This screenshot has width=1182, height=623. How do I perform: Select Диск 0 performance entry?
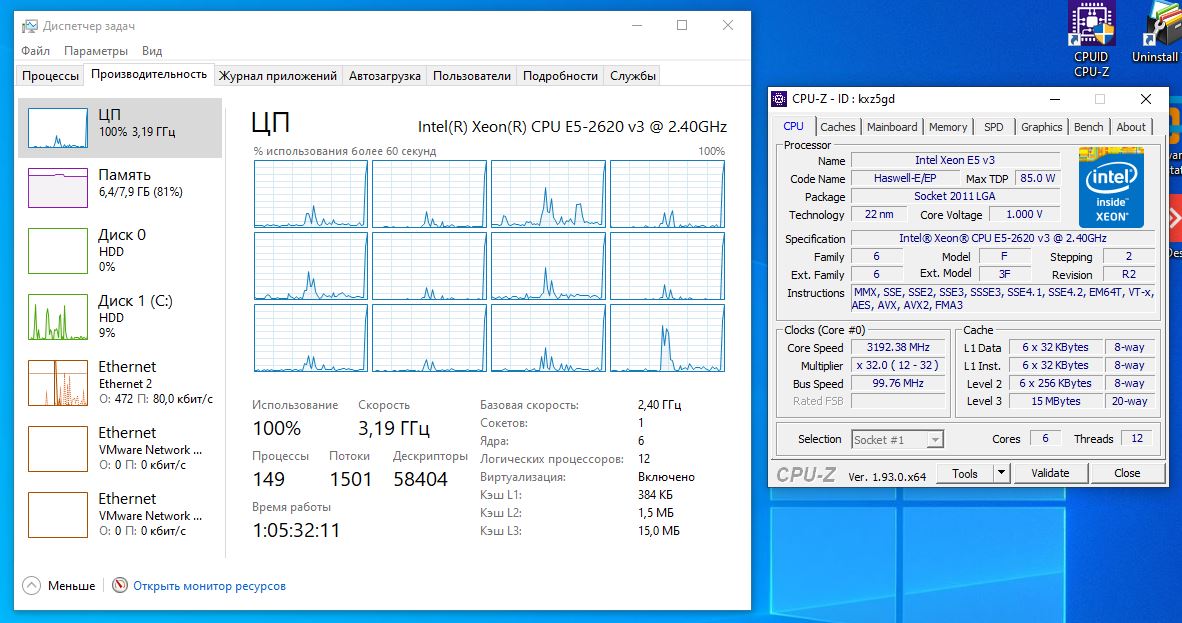121,250
